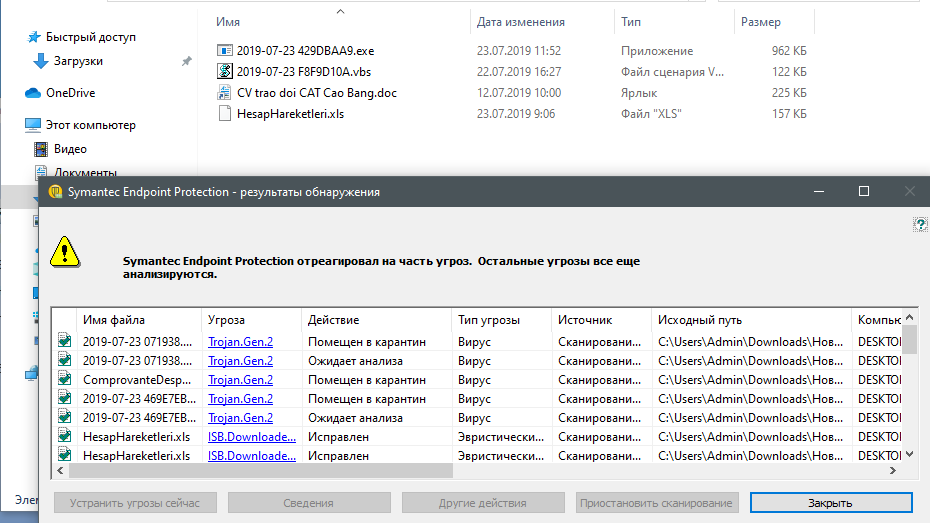Click the results list scroll up arrow
Screen dimensions: 930x523
point(909,317)
